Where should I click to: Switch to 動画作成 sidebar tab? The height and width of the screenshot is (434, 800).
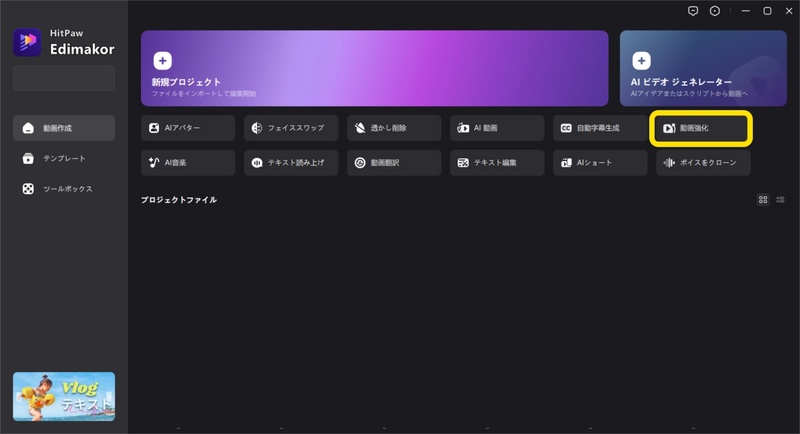click(64, 128)
